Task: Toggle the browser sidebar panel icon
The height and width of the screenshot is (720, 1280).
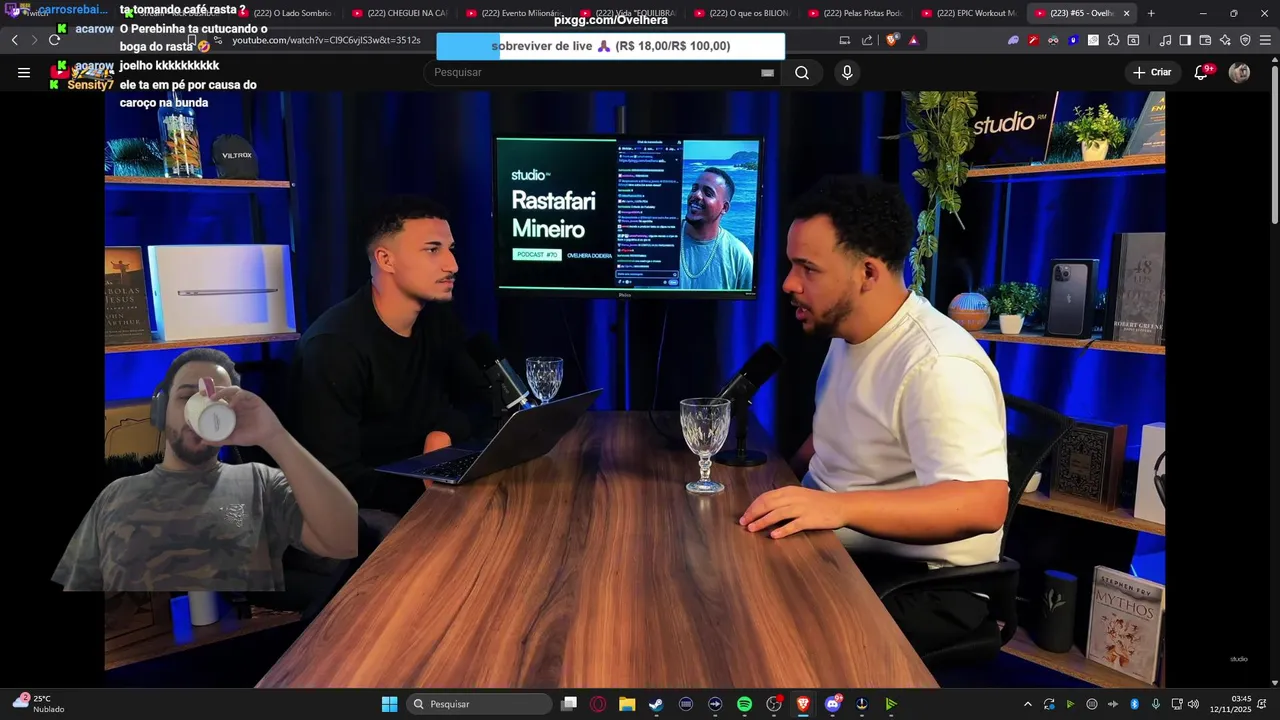Action: (1185, 40)
